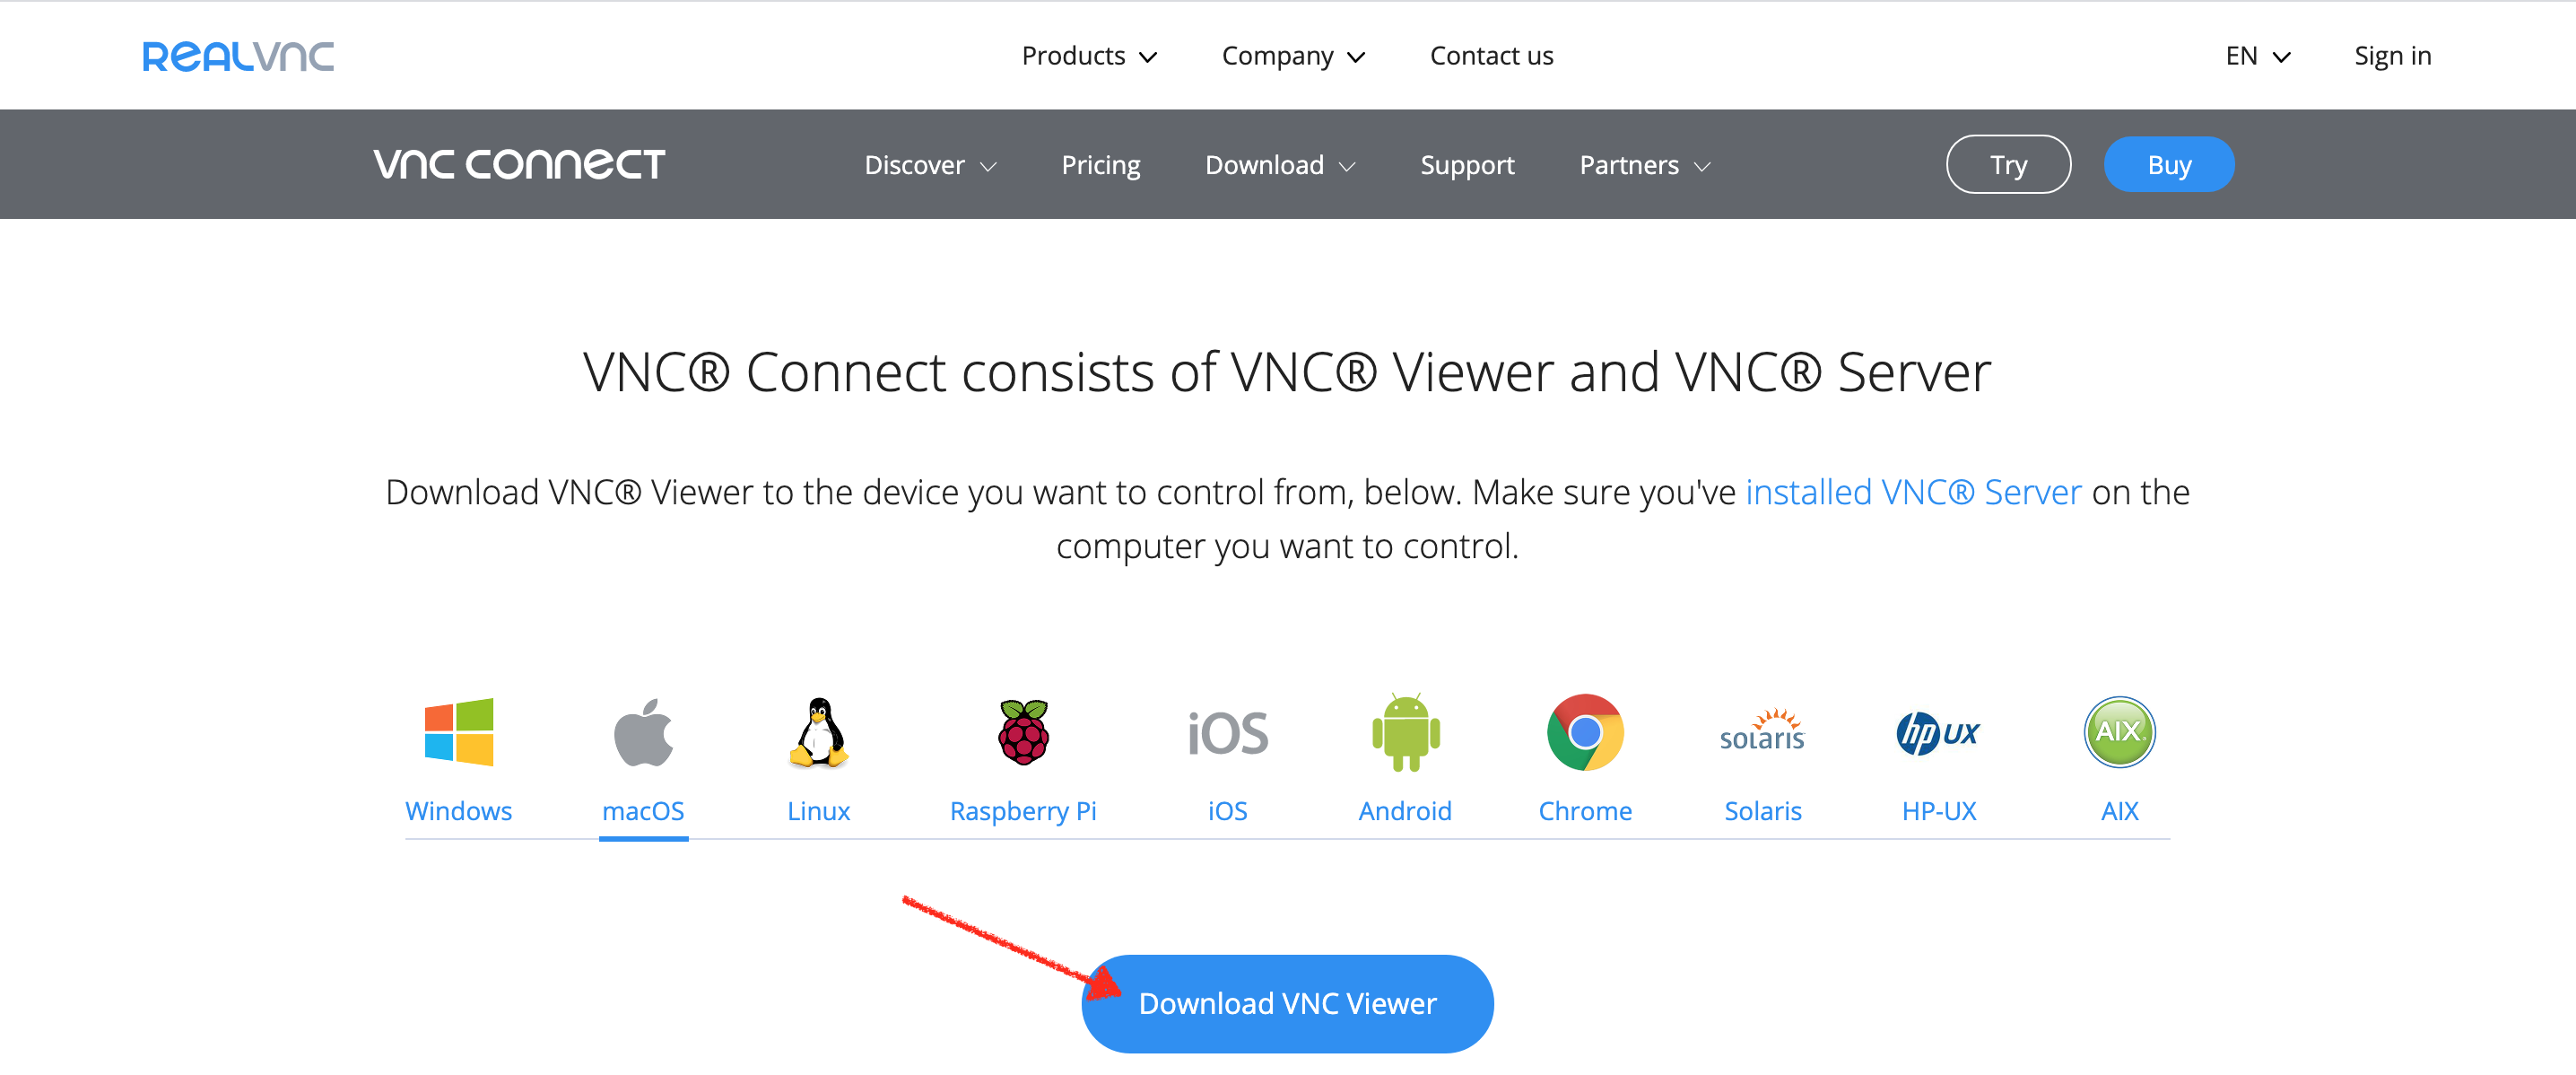Select the HP-UX logo icon
Screen dimensions: 2576x1075
[1938, 733]
